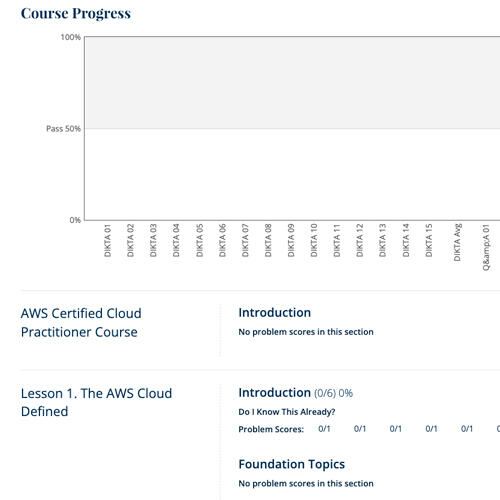
Task: Open the AWS Certified Cloud Practitioner Course chapter
Action: [81, 323]
